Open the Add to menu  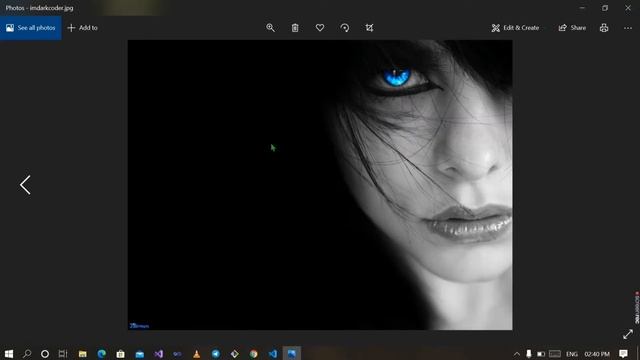pyautogui.click(x=82, y=28)
